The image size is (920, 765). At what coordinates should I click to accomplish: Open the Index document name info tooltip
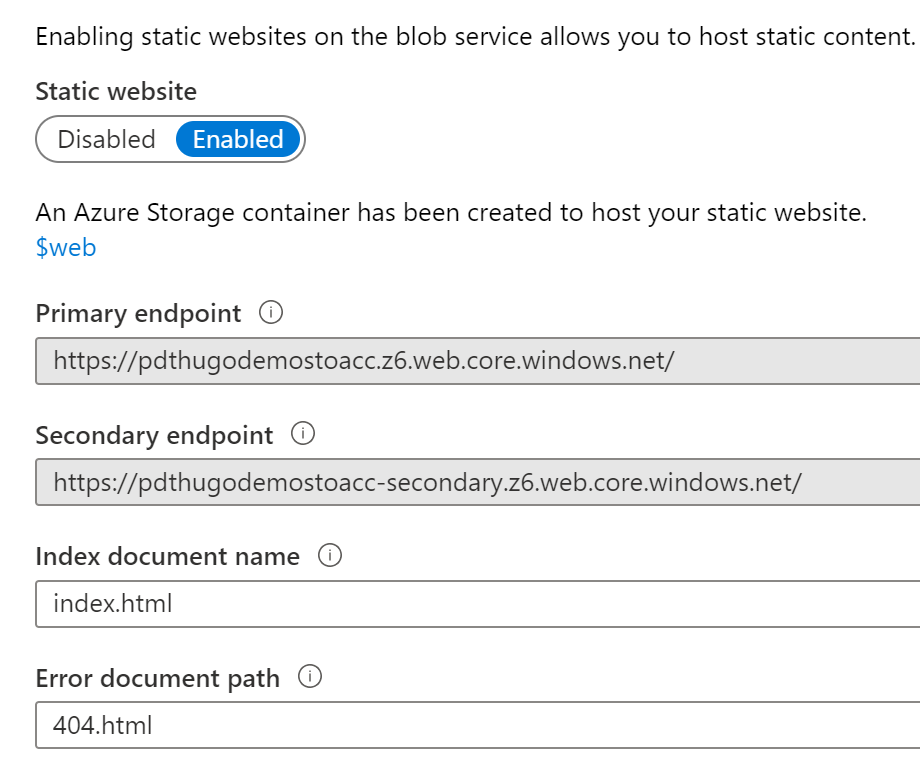[329, 556]
